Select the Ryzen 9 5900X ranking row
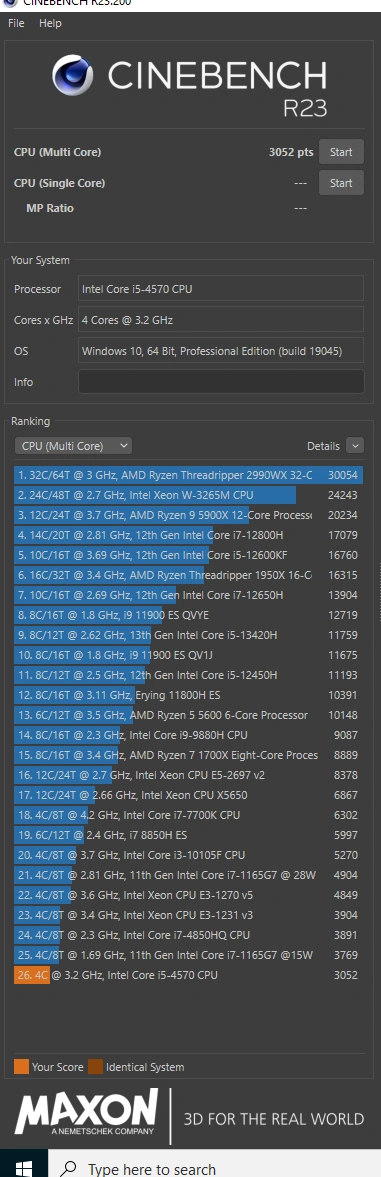The image size is (381, 1177). click(188, 515)
